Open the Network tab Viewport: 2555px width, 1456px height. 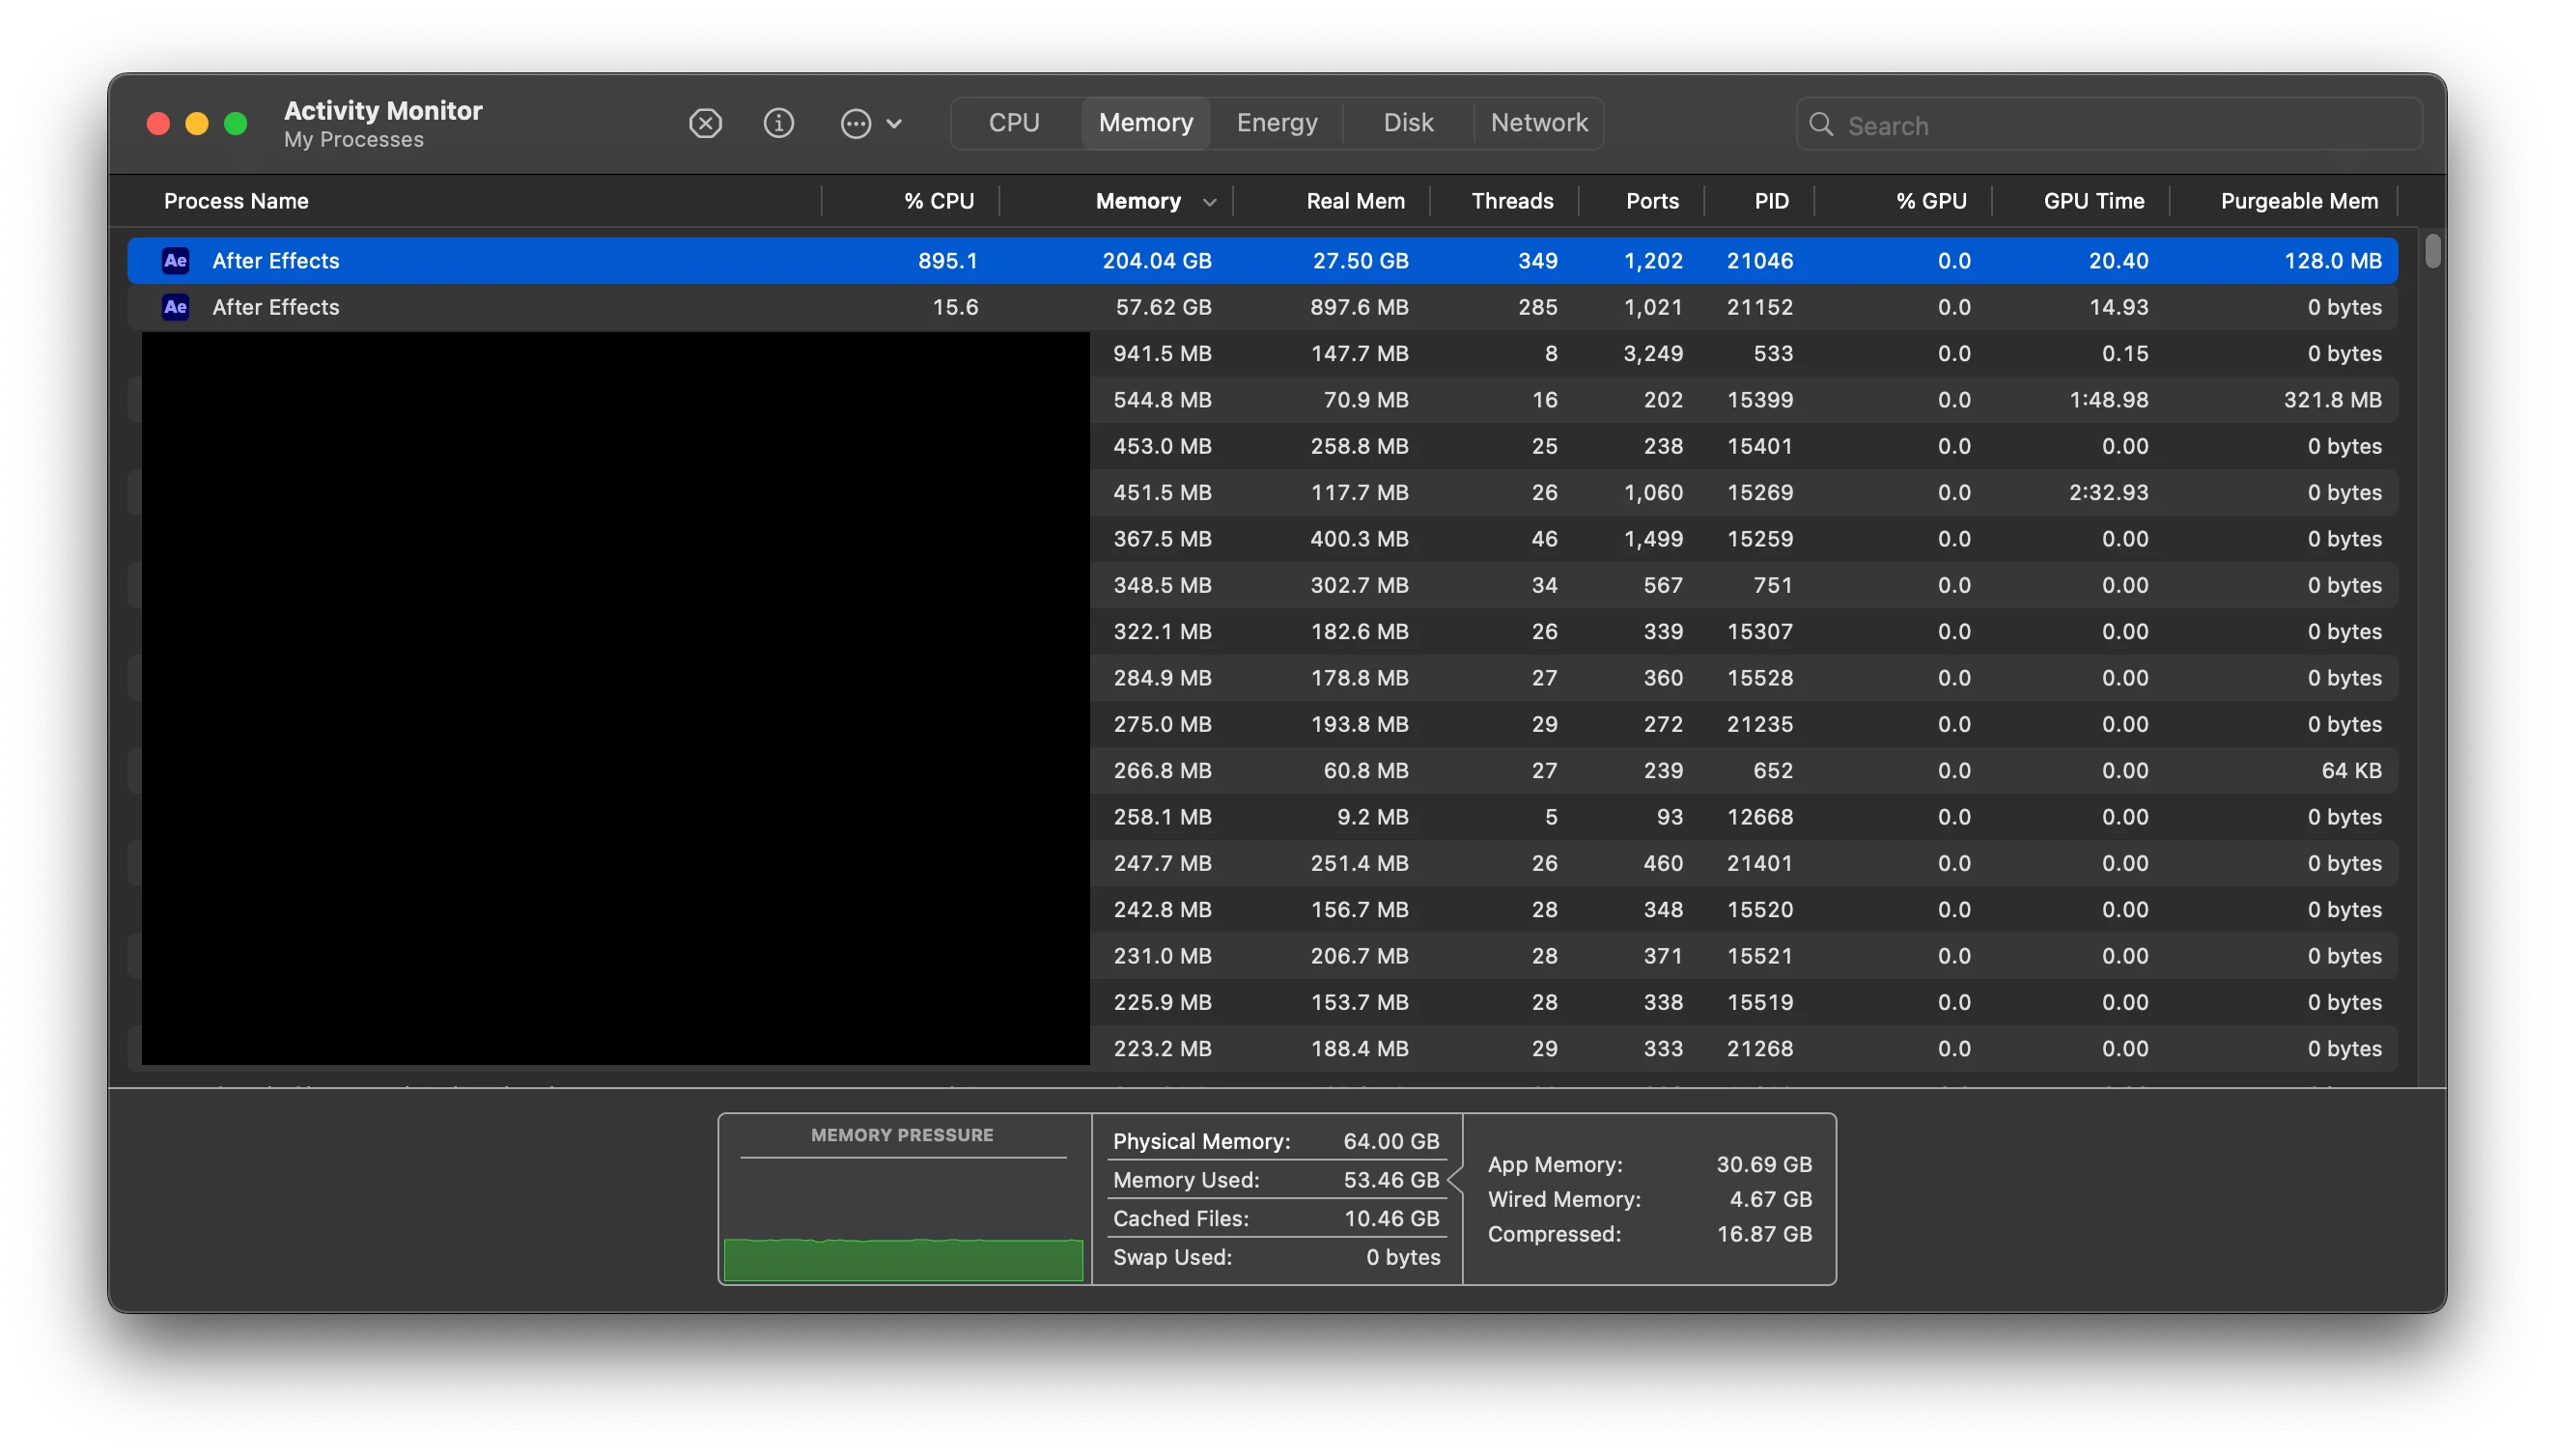(x=1538, y=123)
